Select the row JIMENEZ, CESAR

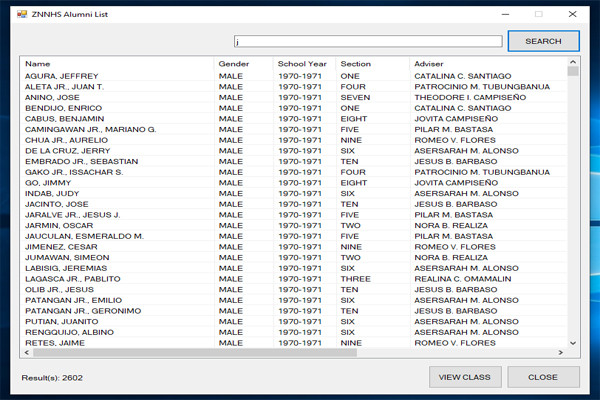point(294,247)
